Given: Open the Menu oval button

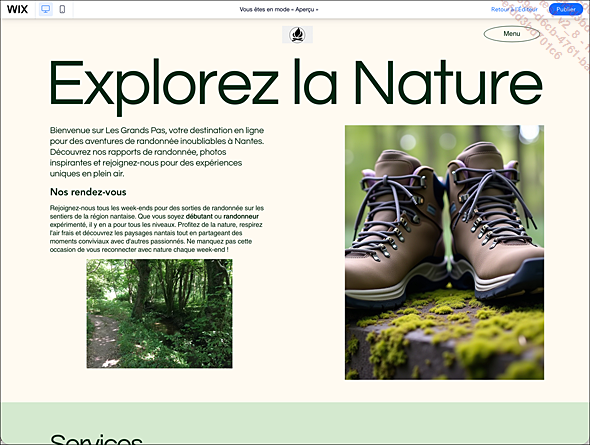Looking at the screenshot, I should coord(512,34).
